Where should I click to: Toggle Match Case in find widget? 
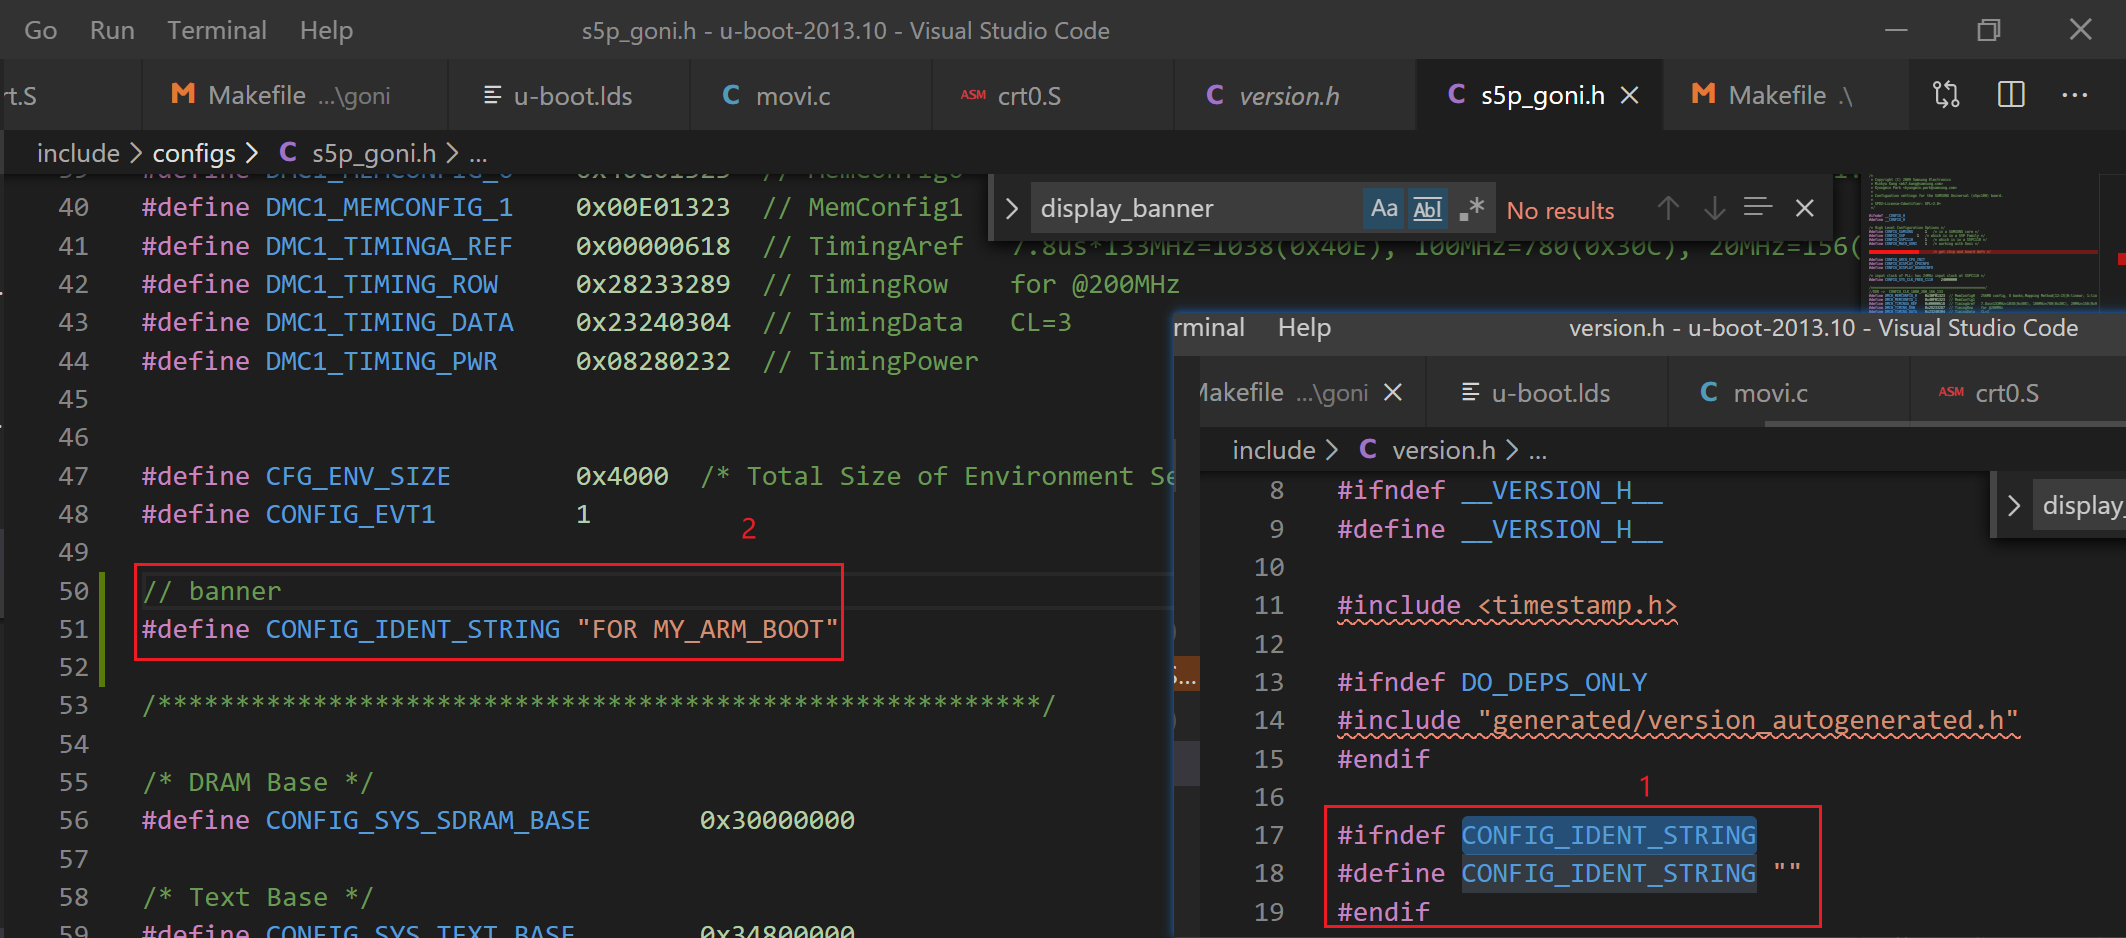pos(1384,208)
